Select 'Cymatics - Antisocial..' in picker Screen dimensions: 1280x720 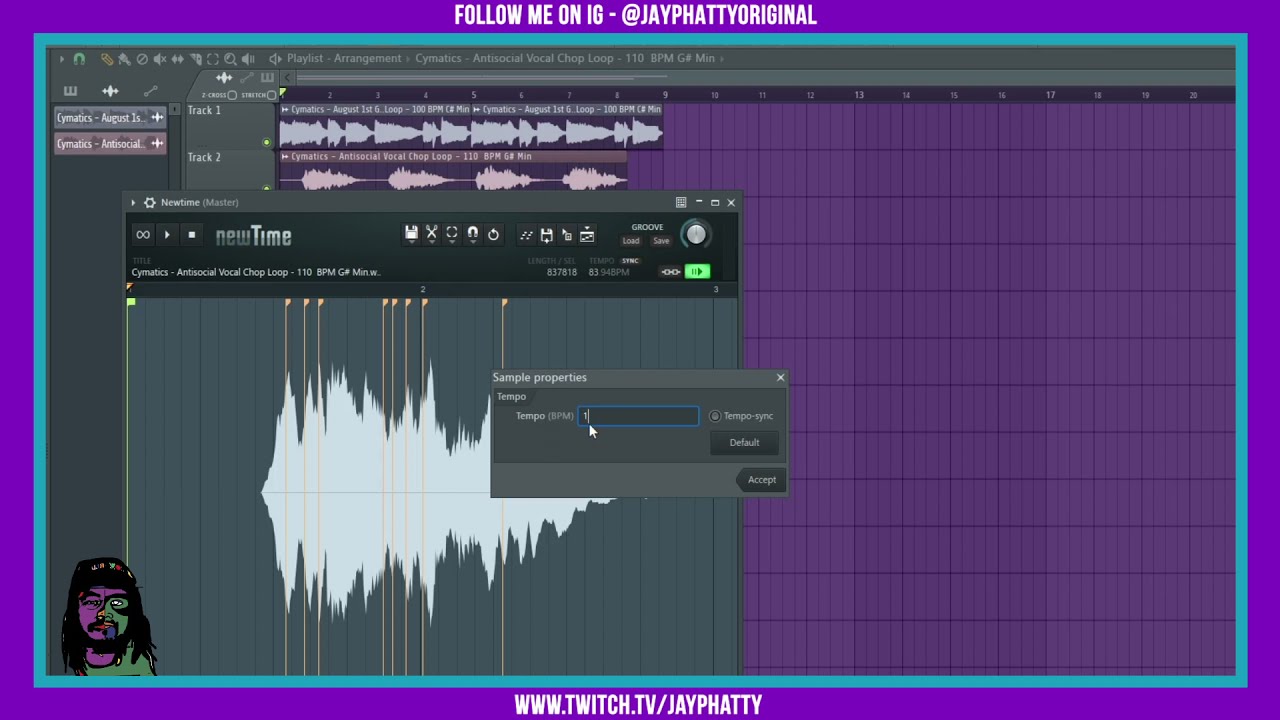110,144
